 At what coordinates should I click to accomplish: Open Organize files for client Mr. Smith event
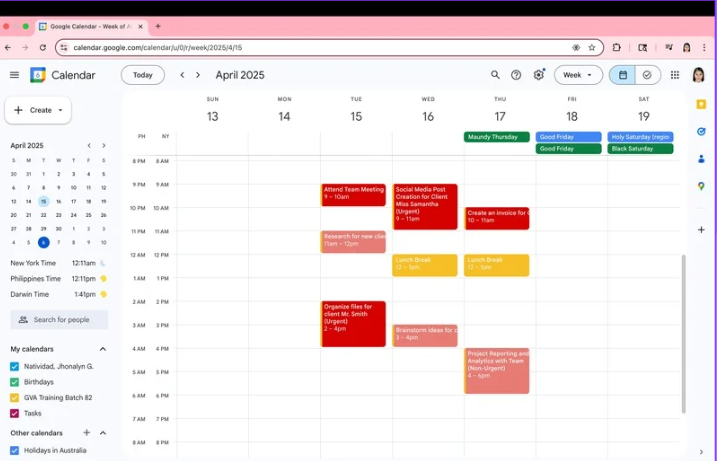(353, 324)
